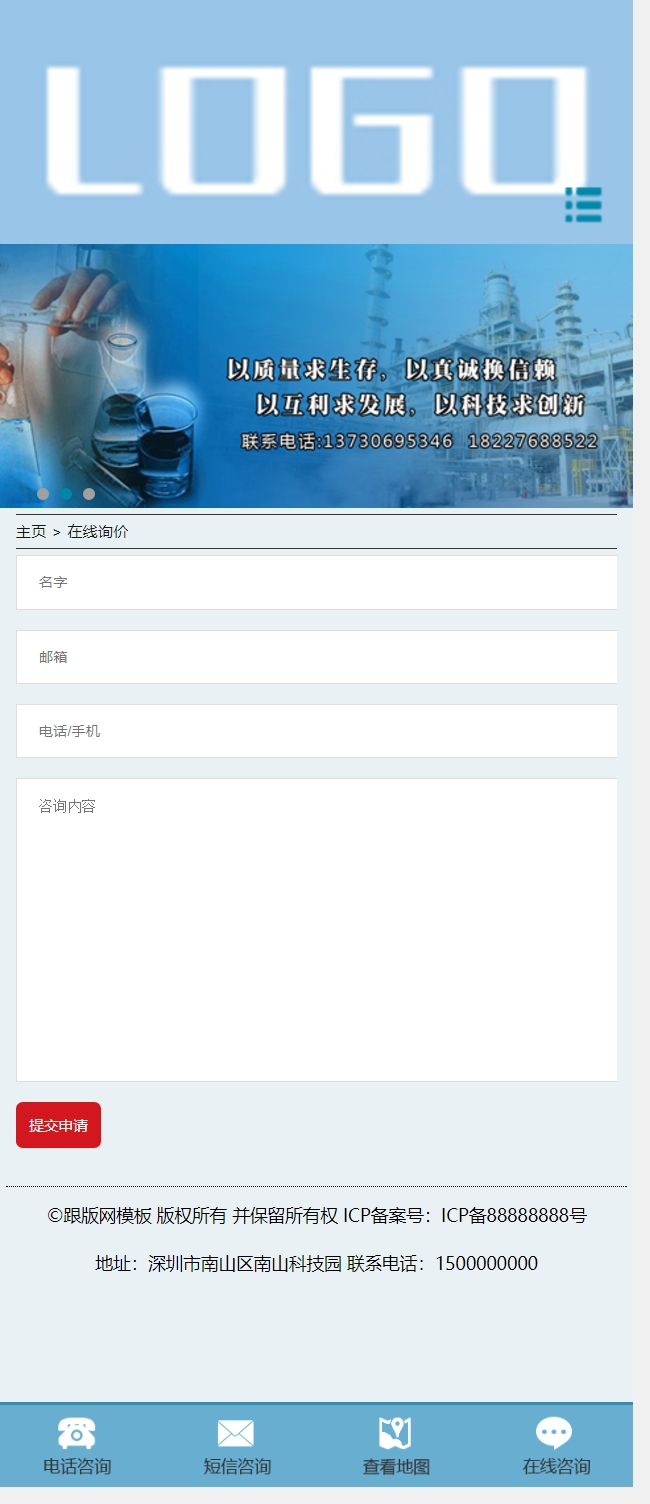Select the second carousel dot
Image resolution: width=650 pixels, height=1504 pixels.
66,494
